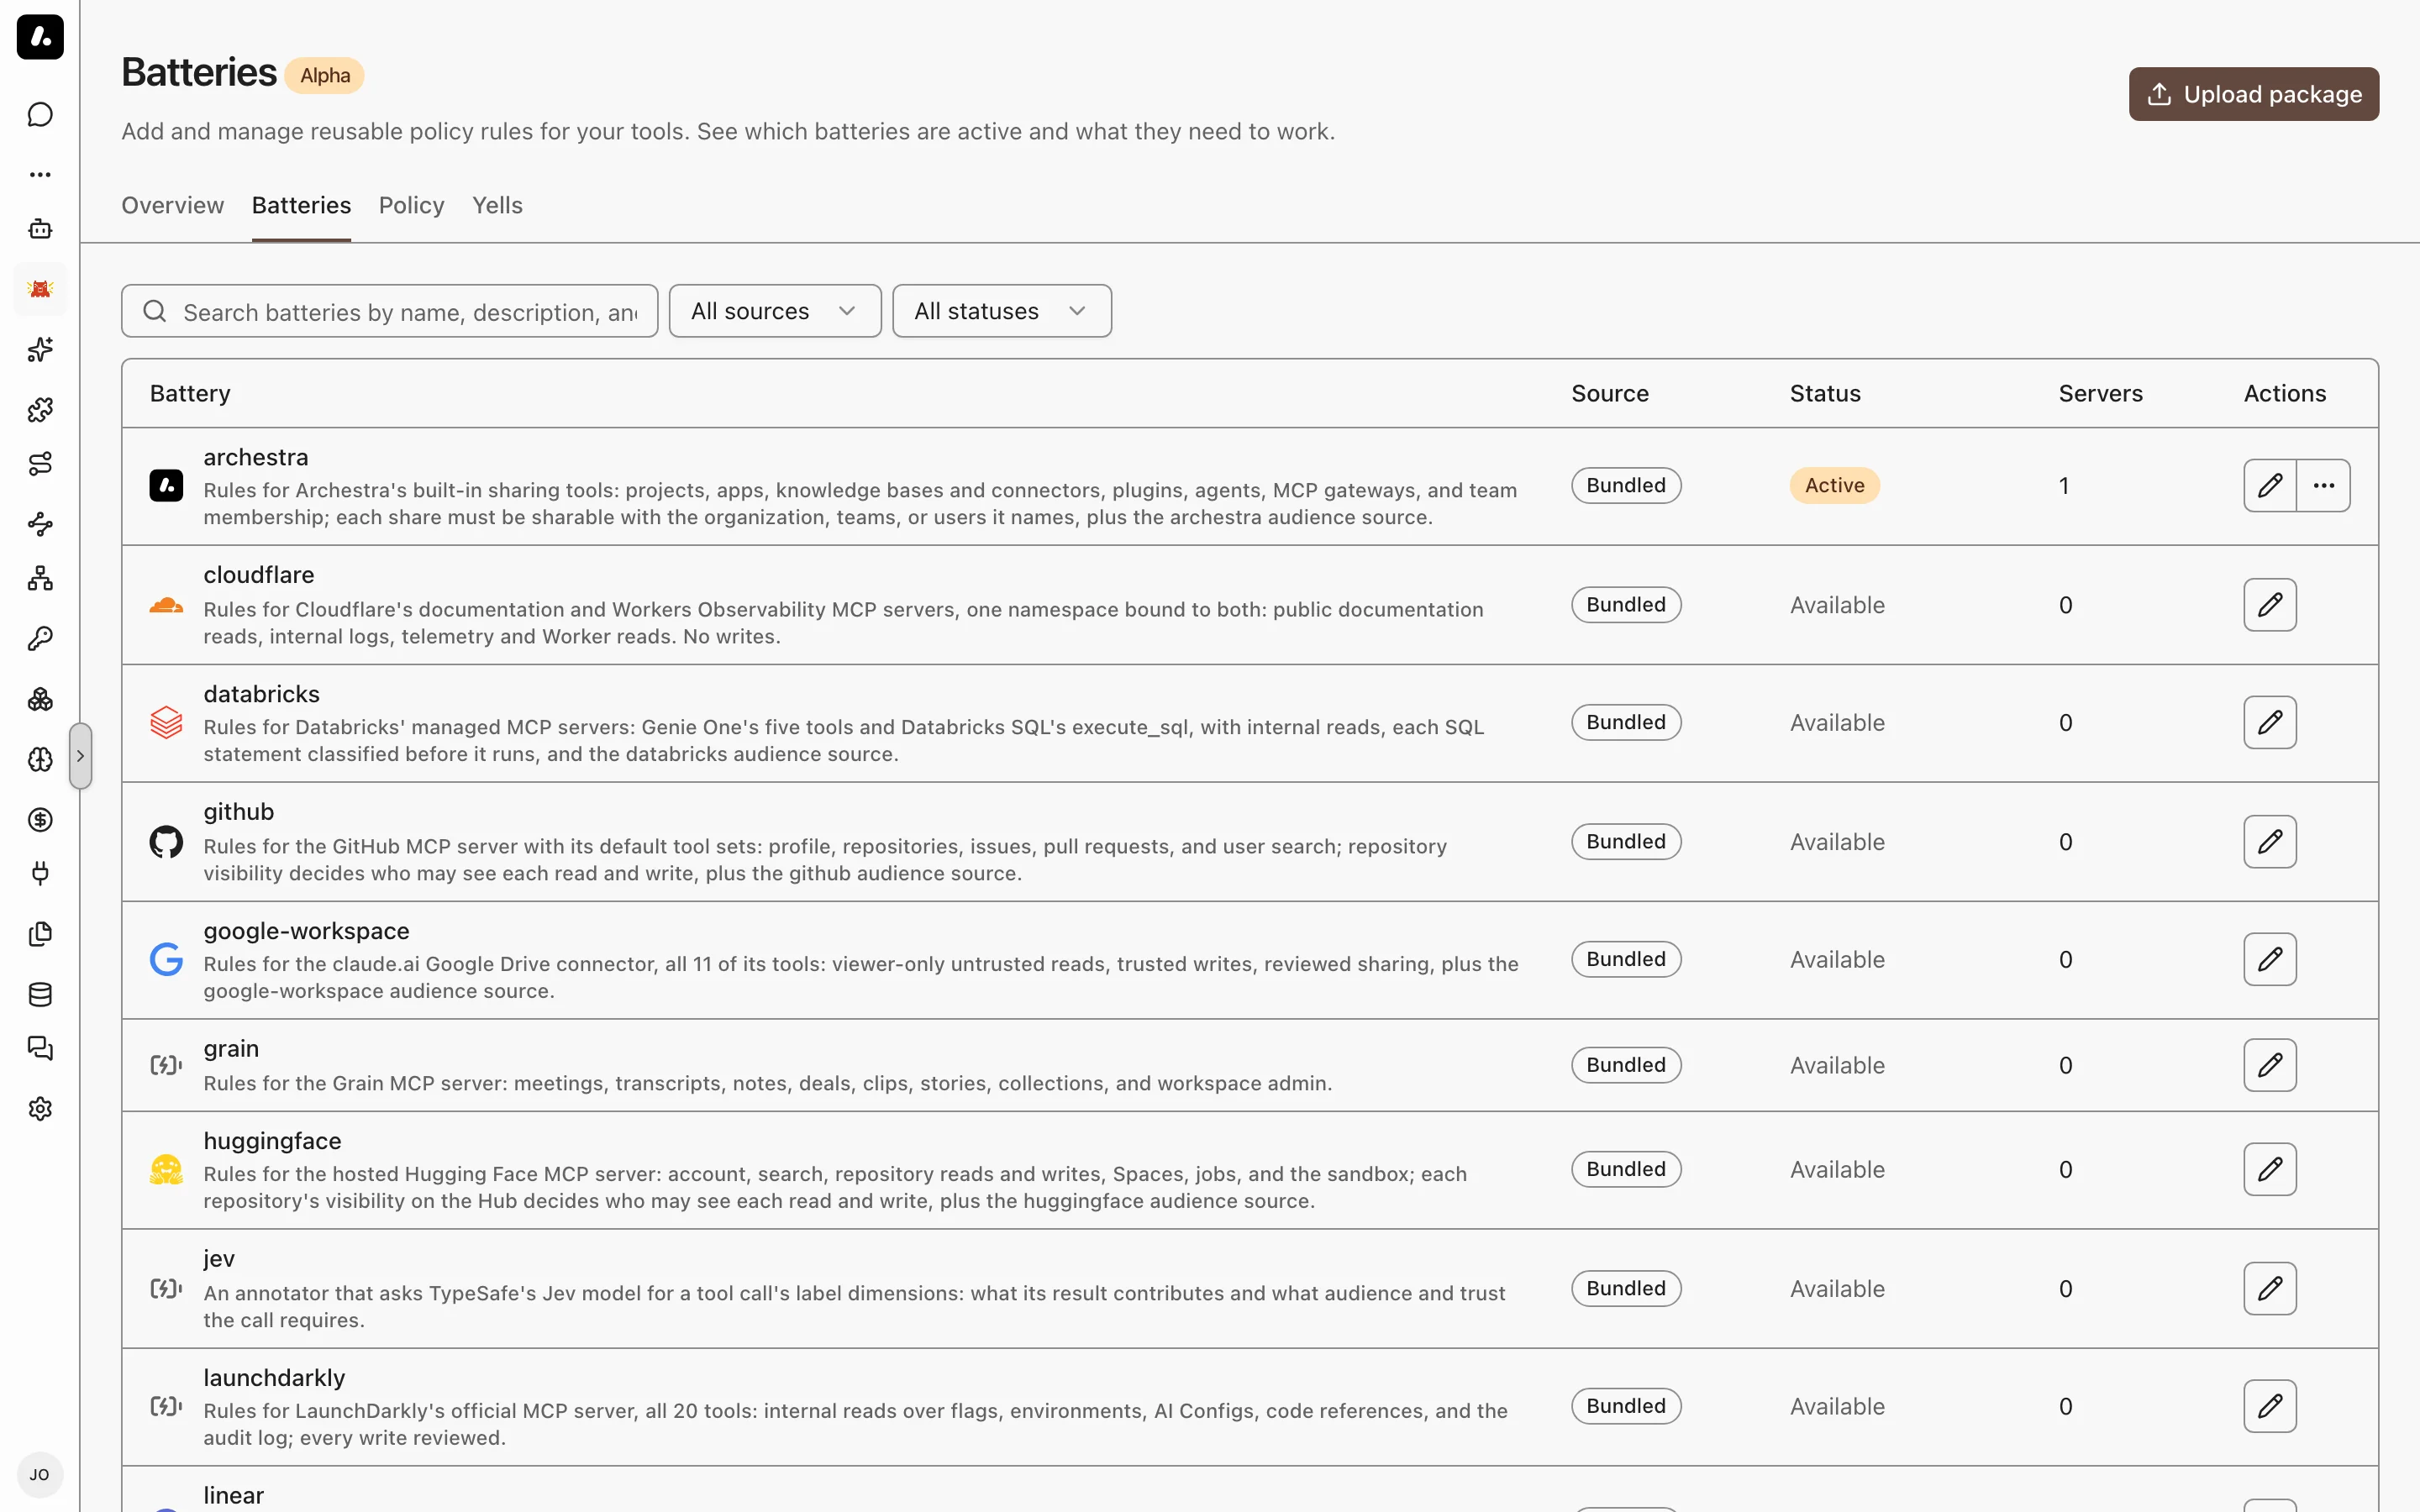The height and width of the screenshot is (1512, 2420).
Task: Edit the github battery
Action: click(2270, 842)
